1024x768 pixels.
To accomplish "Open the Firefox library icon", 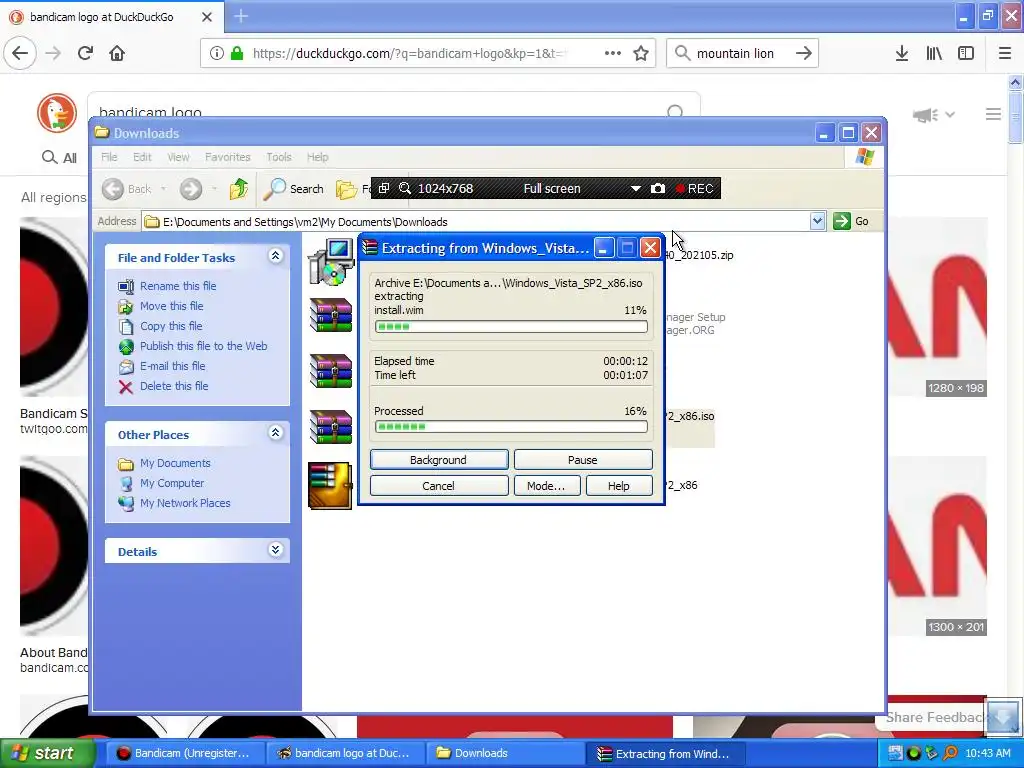I will coord(934,53).
